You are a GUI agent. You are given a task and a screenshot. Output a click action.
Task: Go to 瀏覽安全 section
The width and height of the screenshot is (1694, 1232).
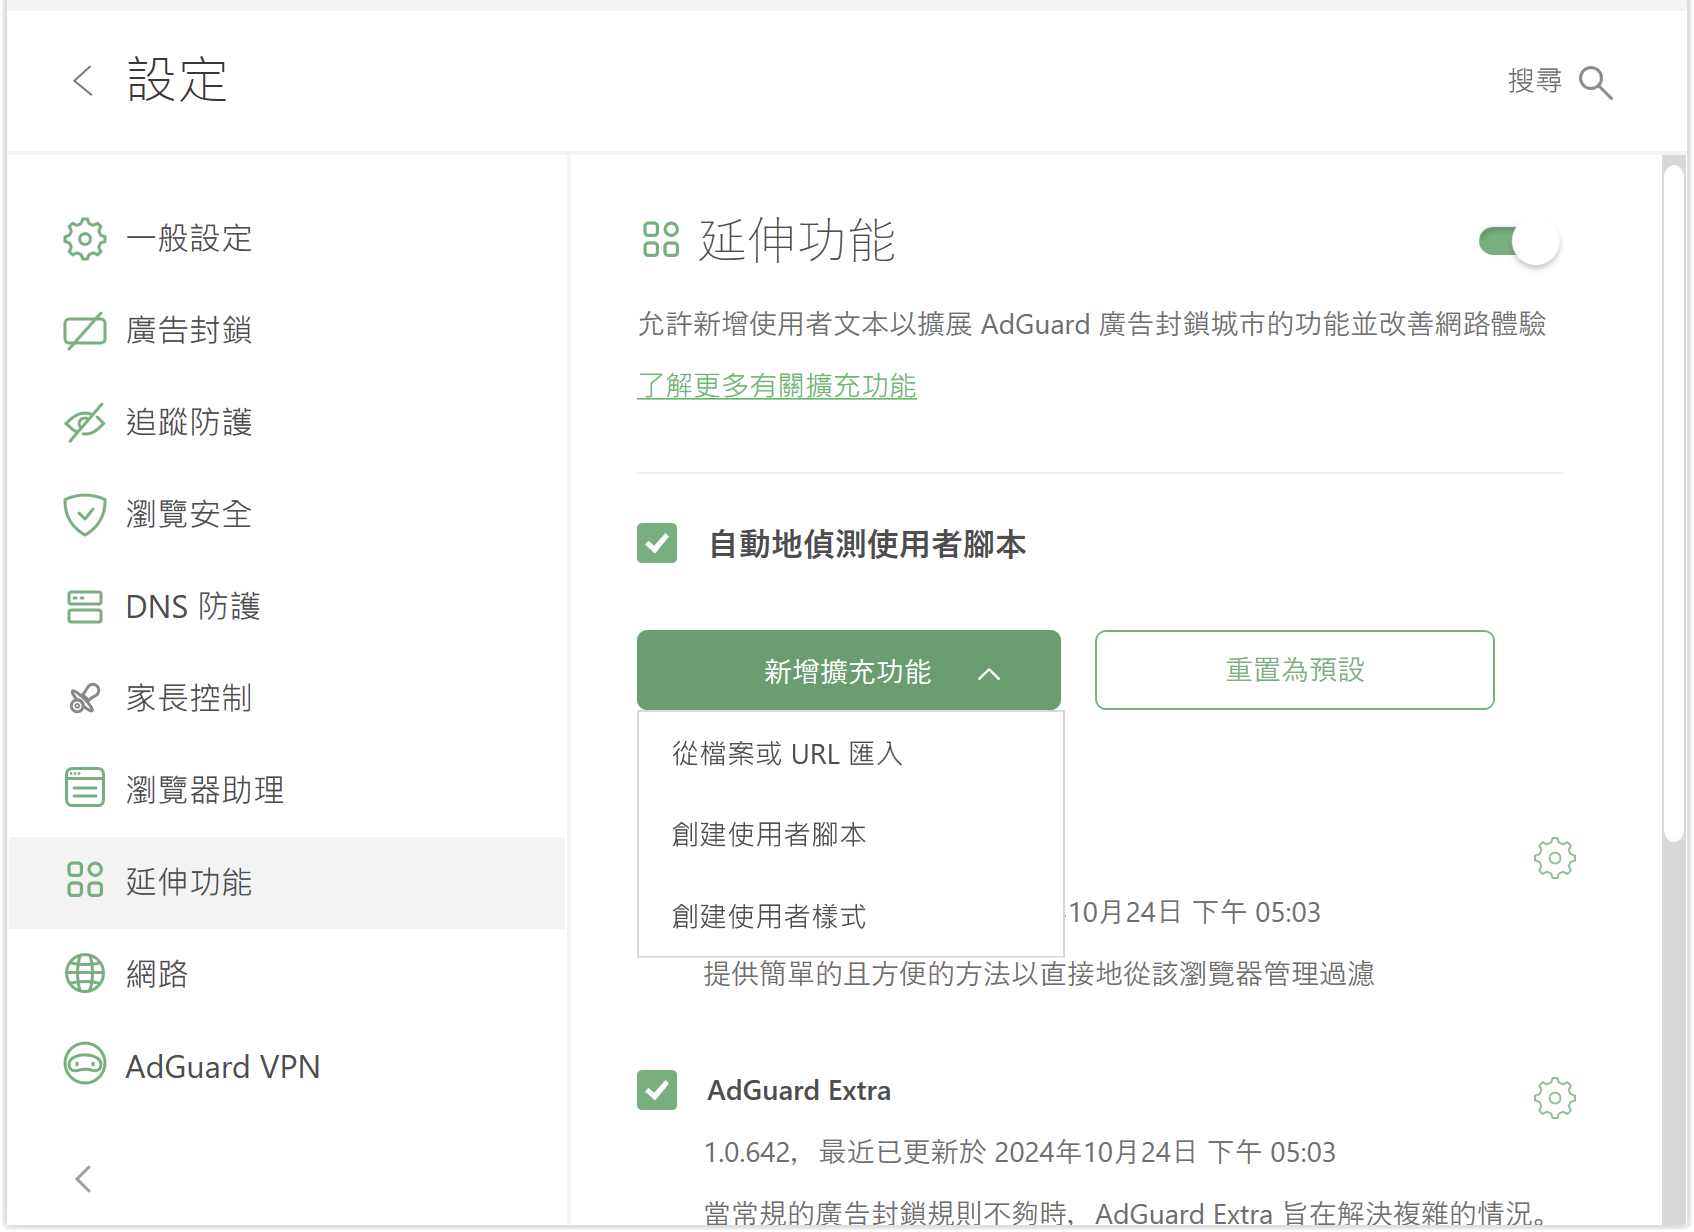287,515
